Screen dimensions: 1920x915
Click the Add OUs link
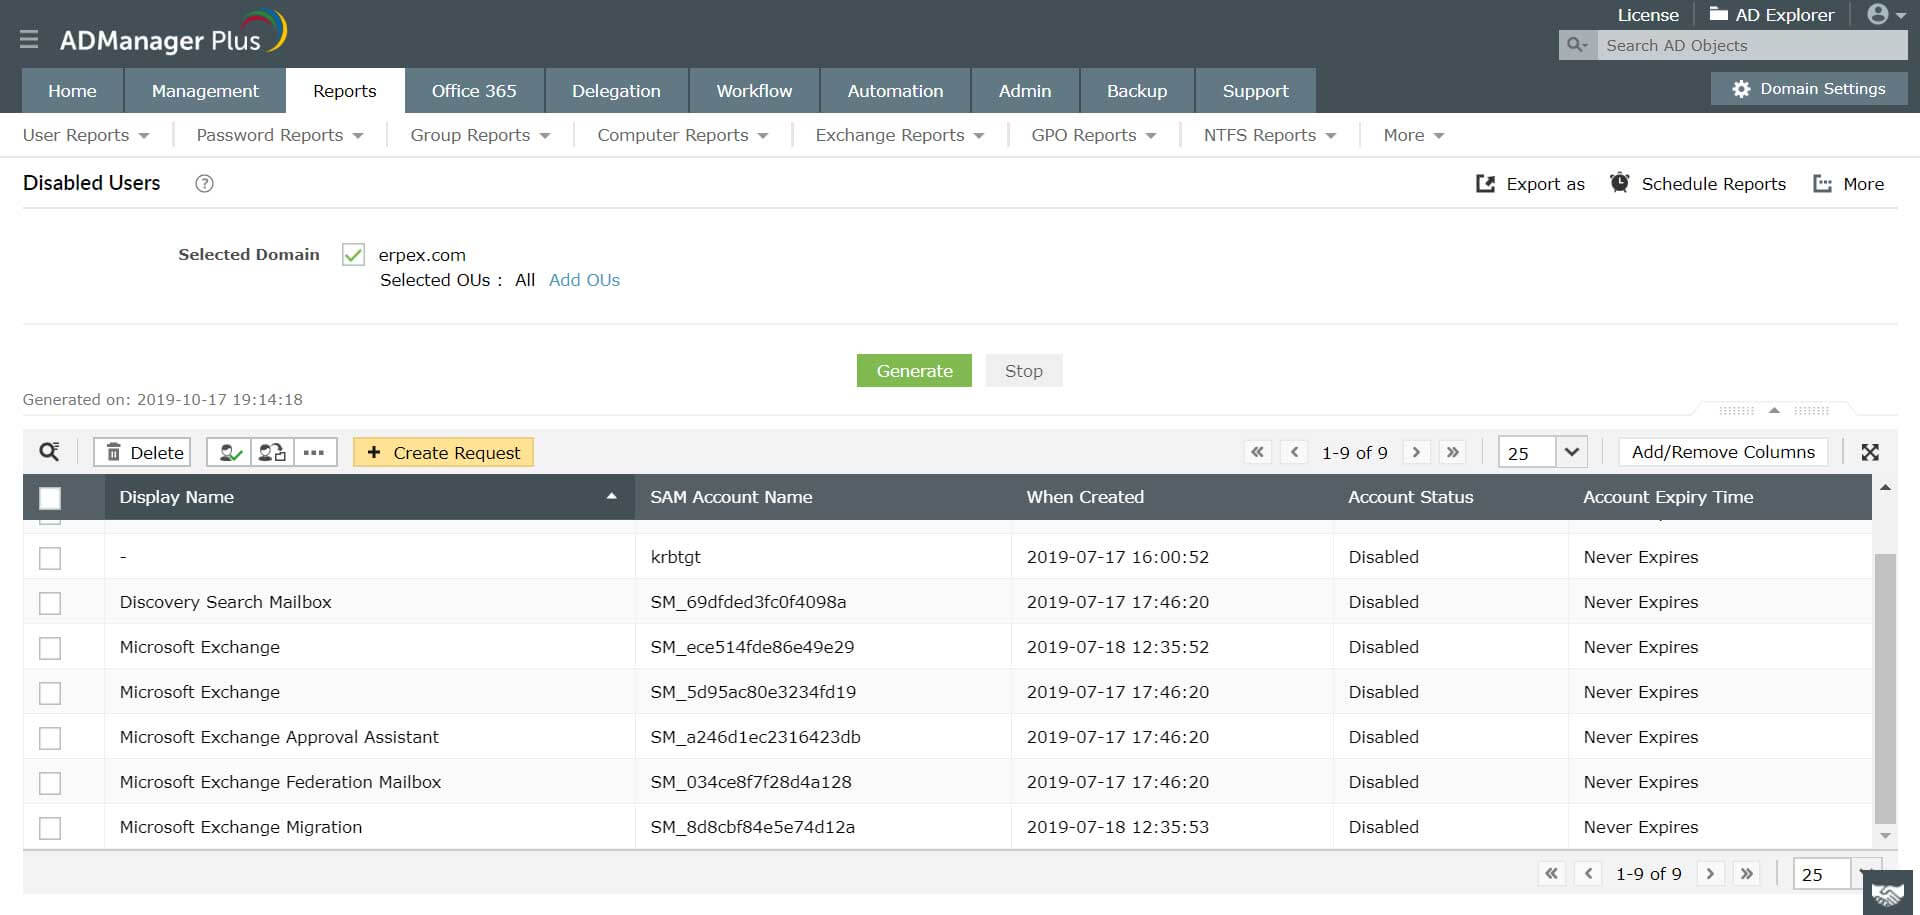(x=584, y=280)
